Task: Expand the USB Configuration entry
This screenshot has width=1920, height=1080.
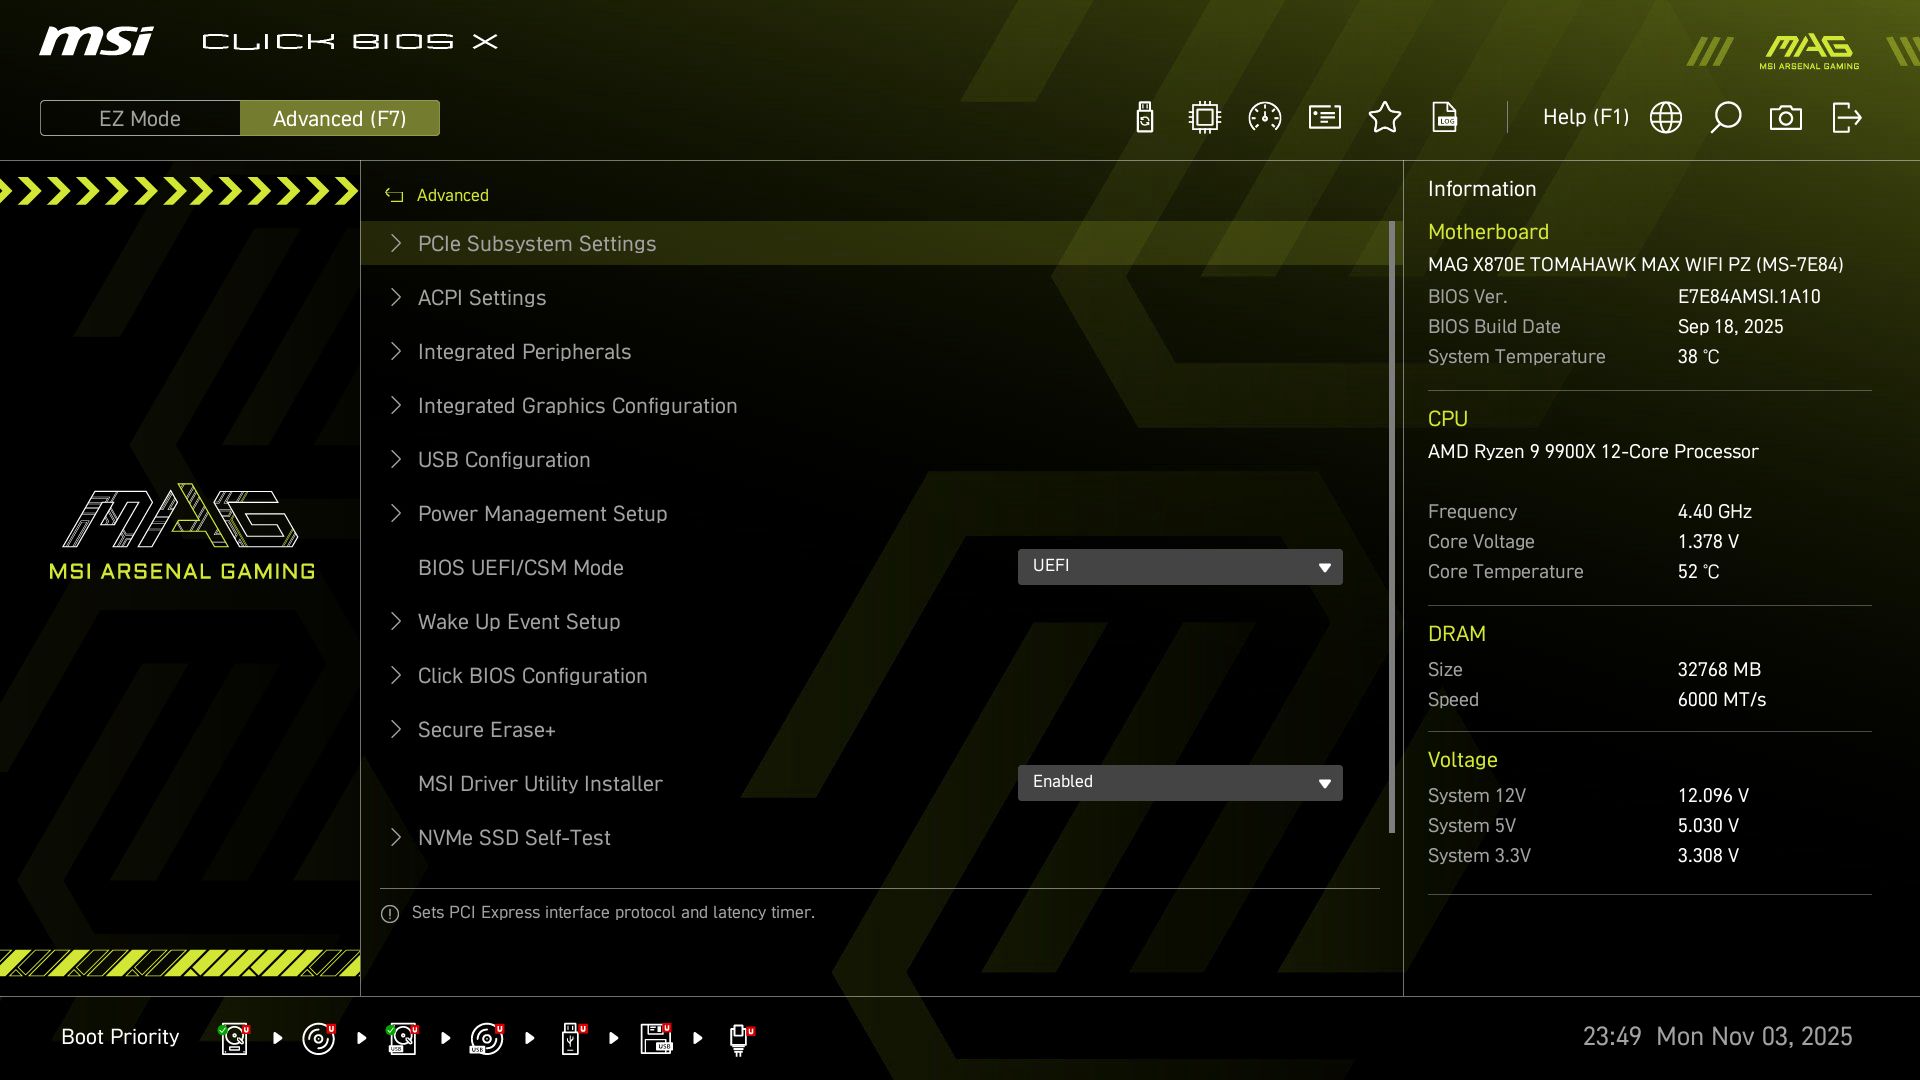Action: click(504, 459)
